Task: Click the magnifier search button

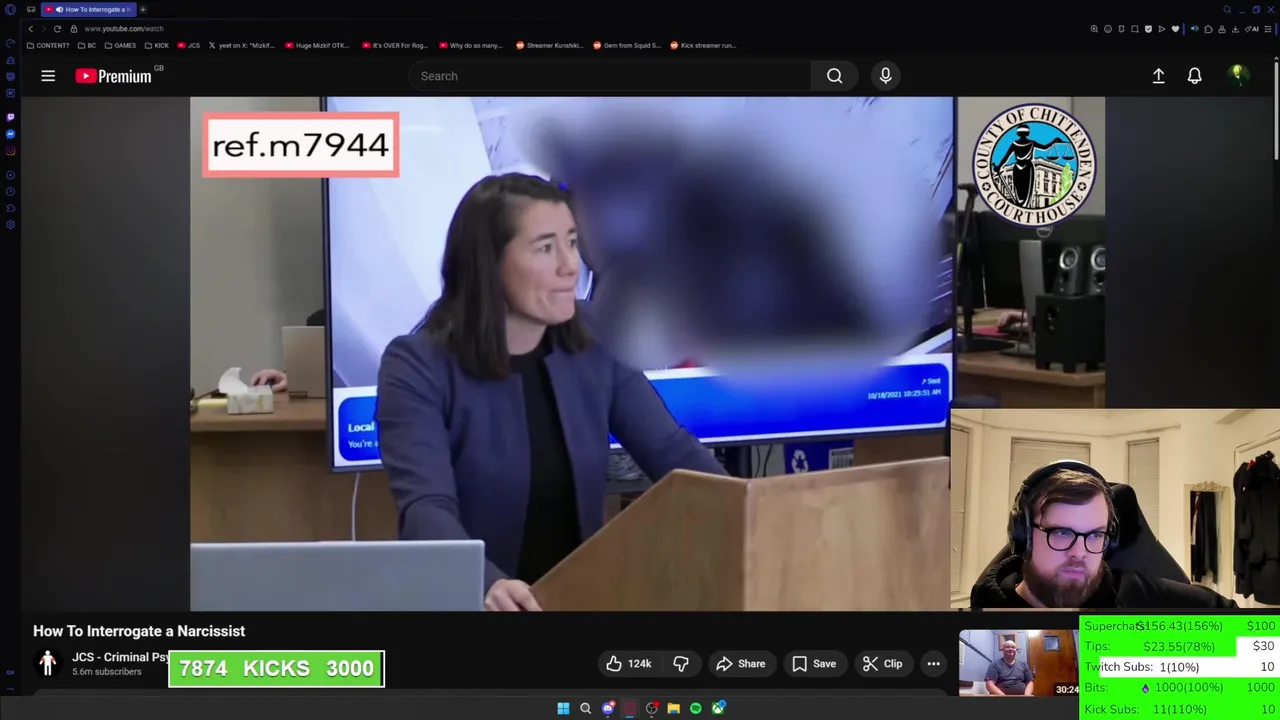Action: pyautogui.click(x=834, y=76)
